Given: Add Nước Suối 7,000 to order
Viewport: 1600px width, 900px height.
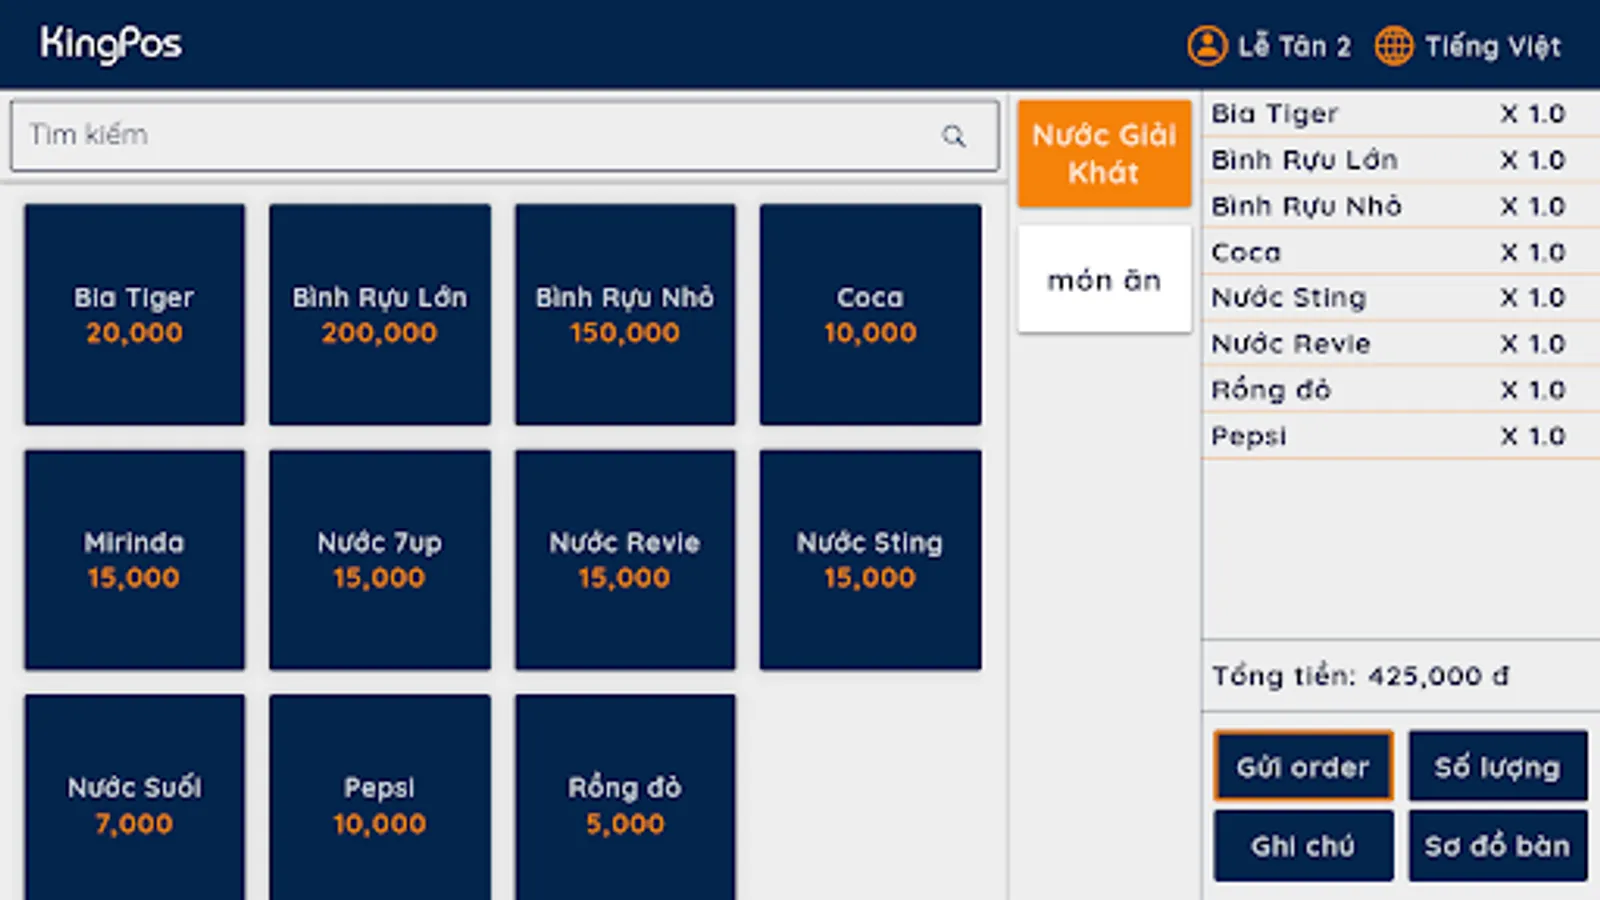Looking at the screenshot, I should pos(135,798).
